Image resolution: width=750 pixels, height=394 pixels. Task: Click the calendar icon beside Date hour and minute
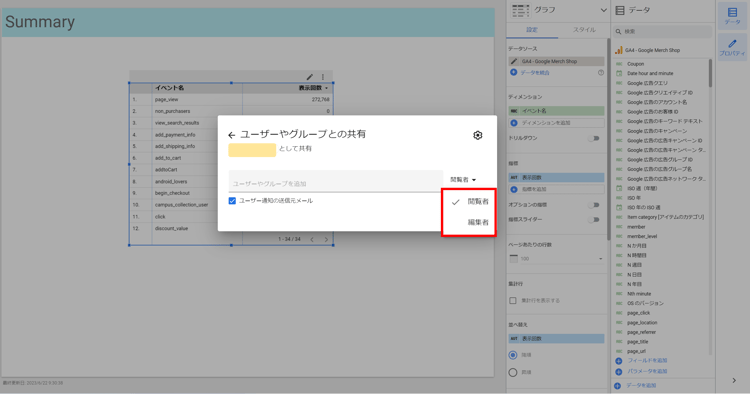tap(619, 73)
